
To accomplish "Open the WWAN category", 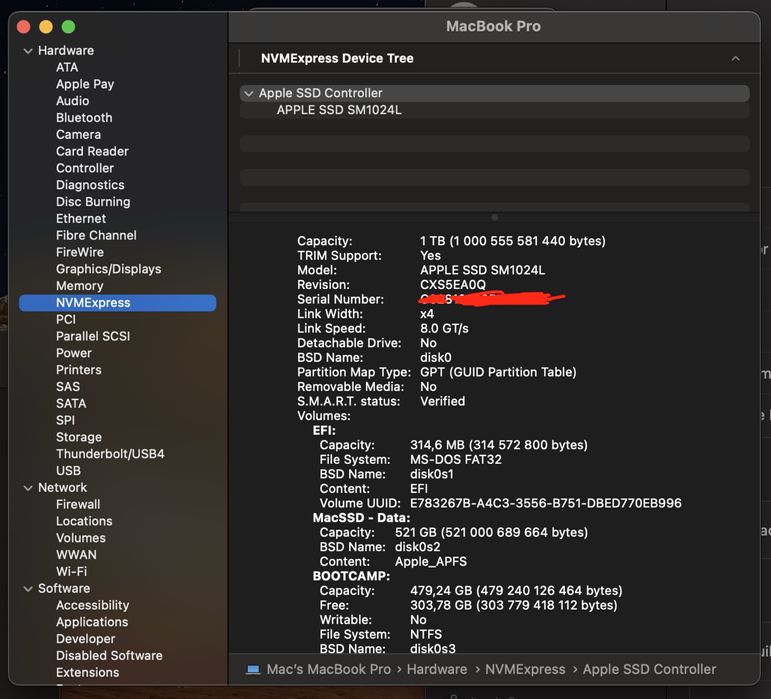I will [76, 555].
